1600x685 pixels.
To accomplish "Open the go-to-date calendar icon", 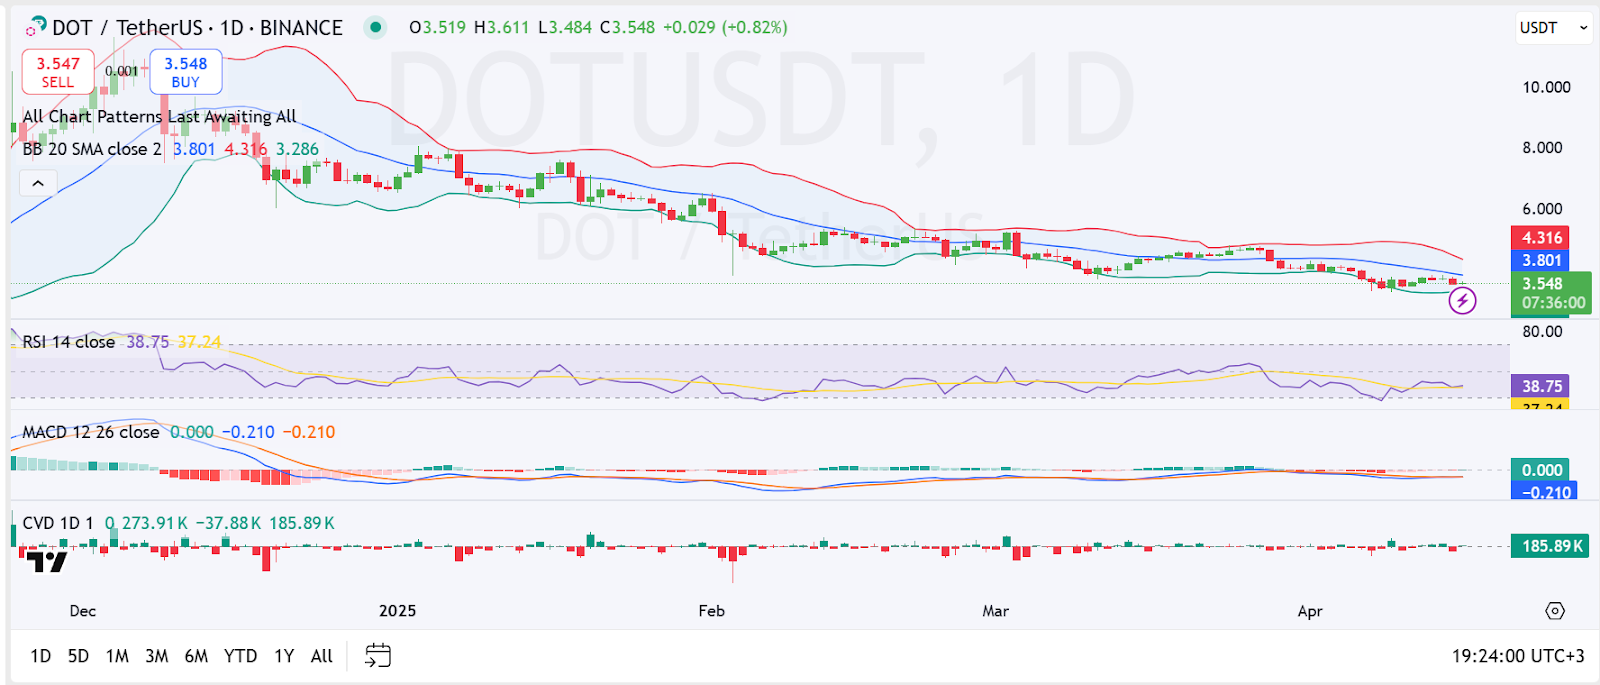I will (x=378, y=656).
